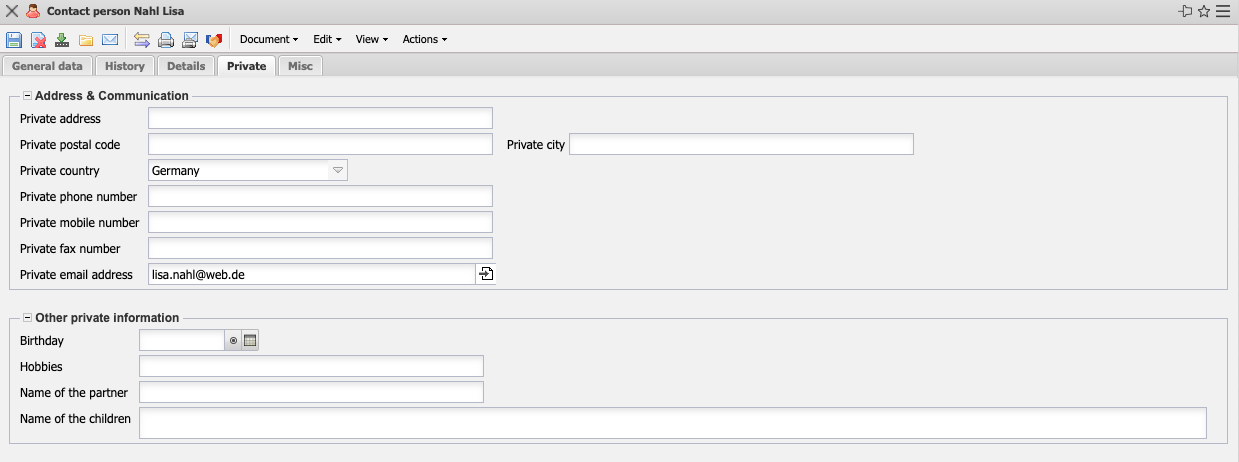The image size is (1239, 462).
Task: Switch to the General data tab
Action: pos(47,66)
